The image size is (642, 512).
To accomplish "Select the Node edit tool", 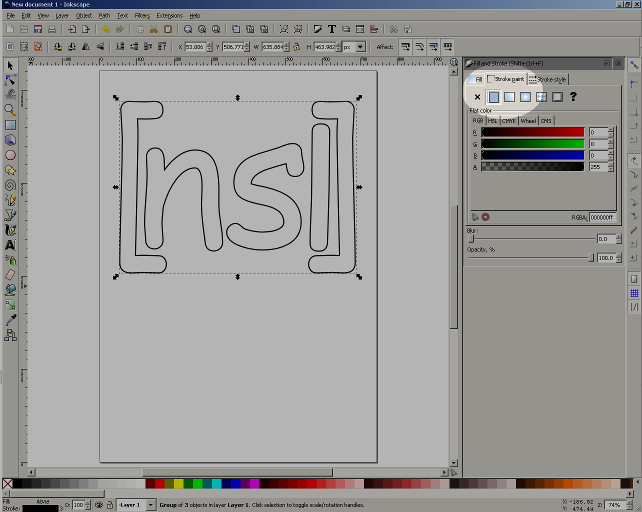I will click(10, 79).
